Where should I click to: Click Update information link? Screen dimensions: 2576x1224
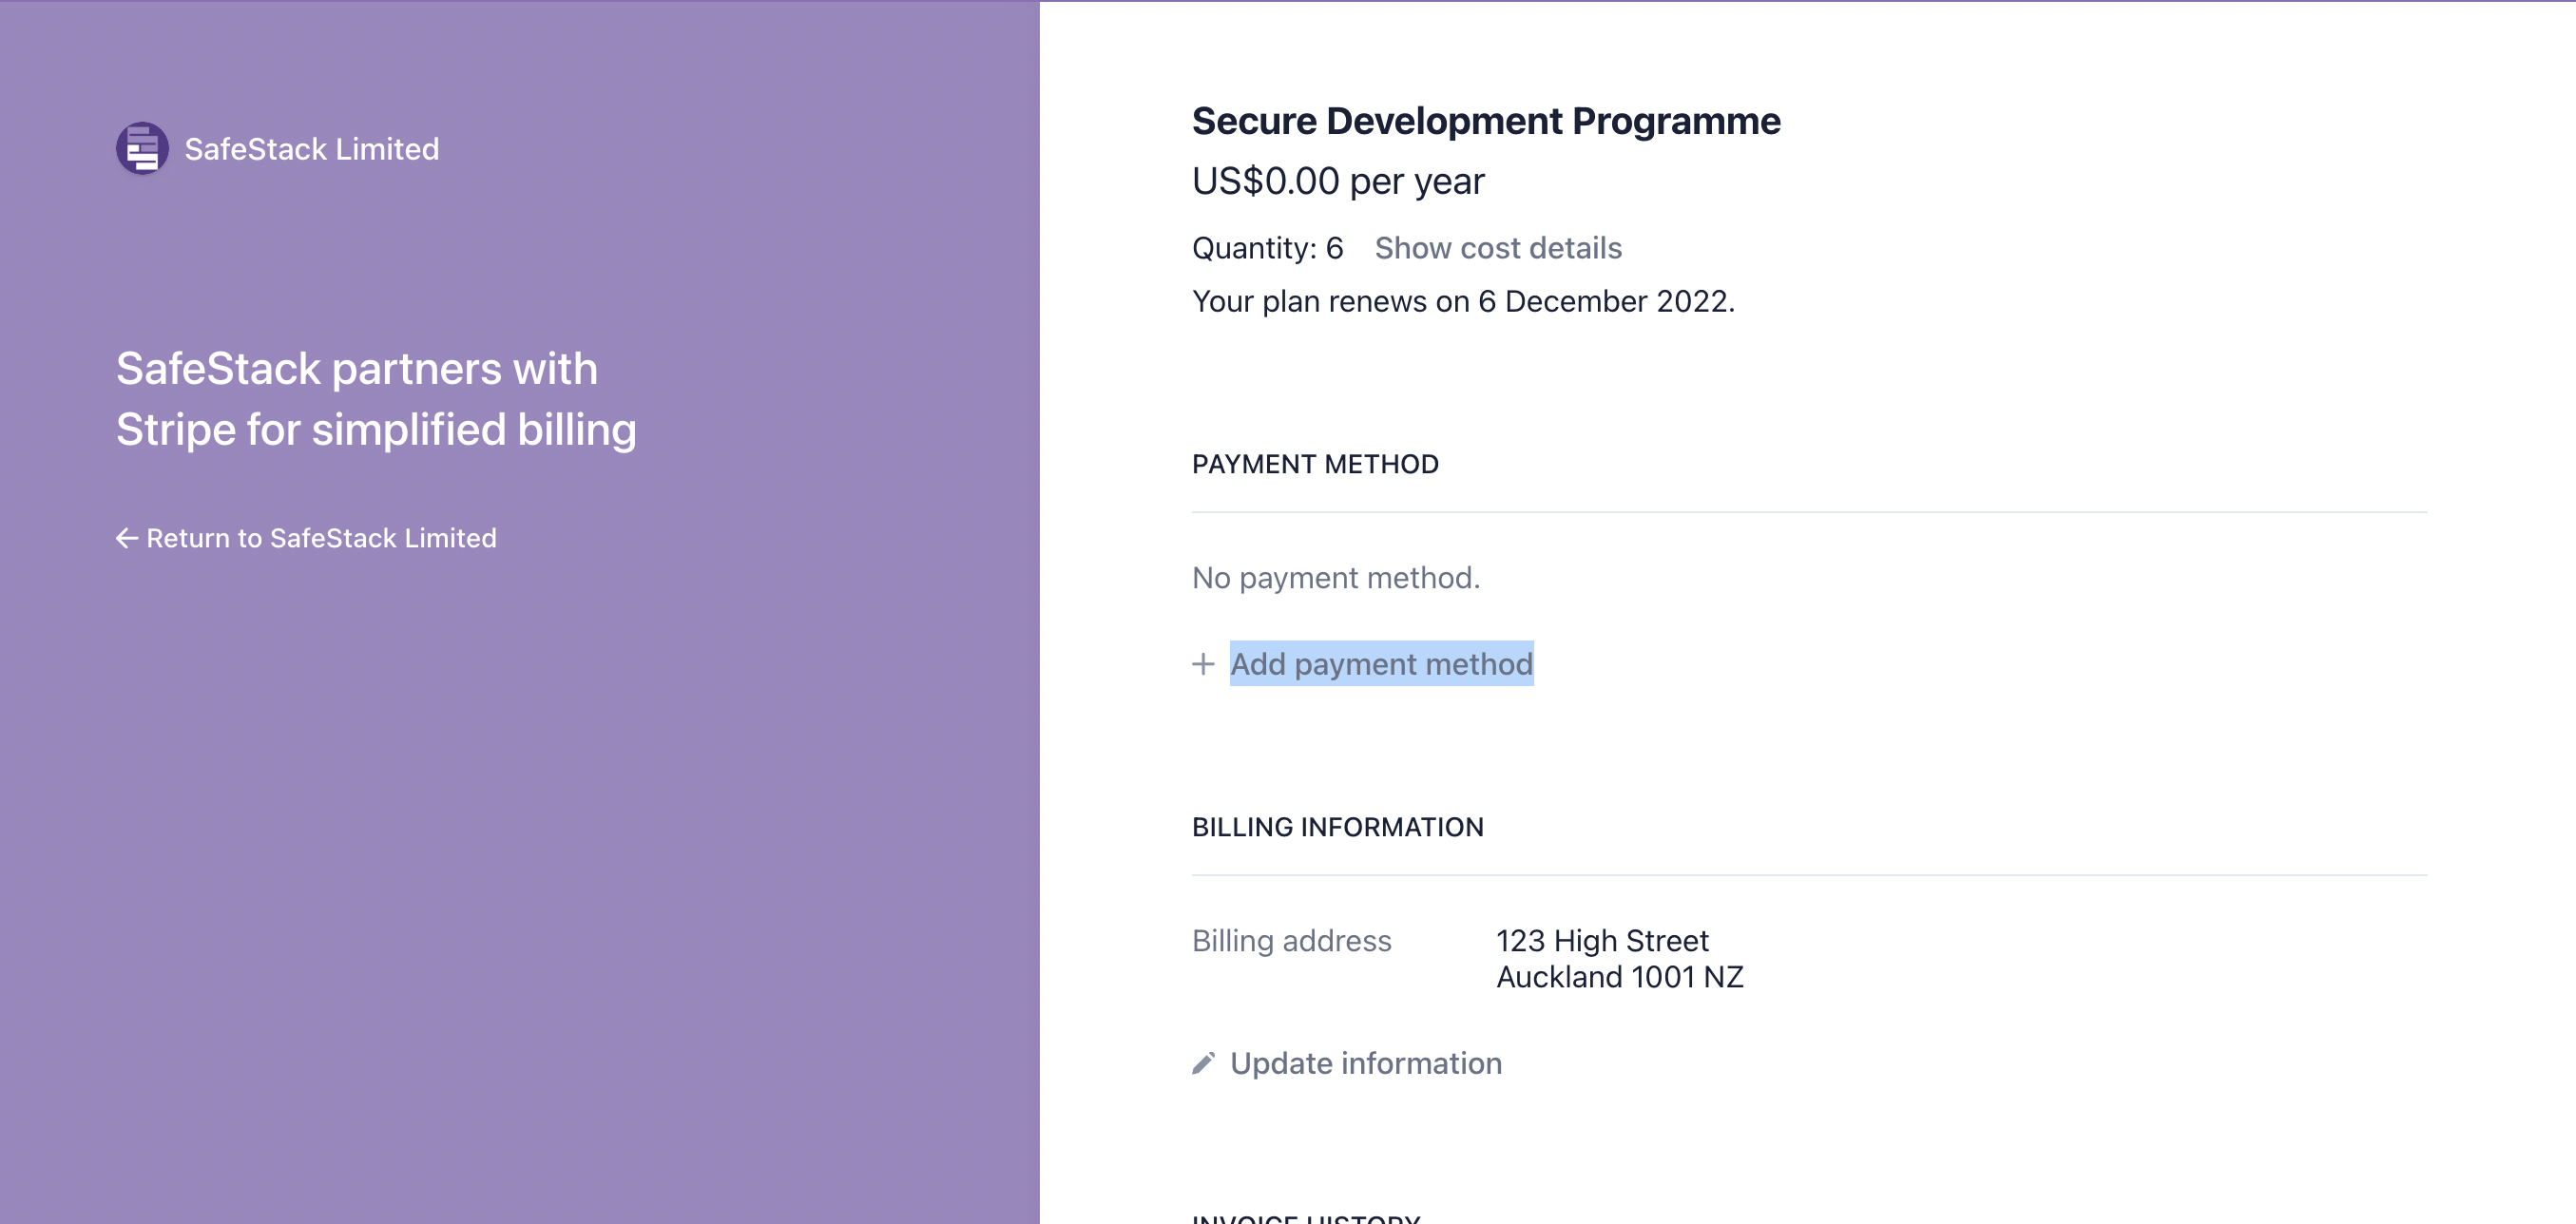(x=1366, y=1063)
